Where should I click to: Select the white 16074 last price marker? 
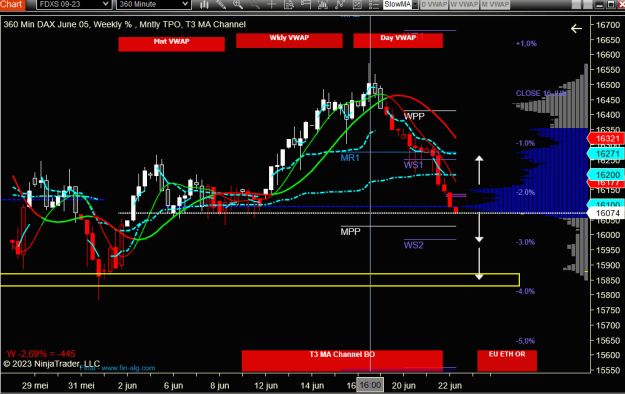(606, 213)
